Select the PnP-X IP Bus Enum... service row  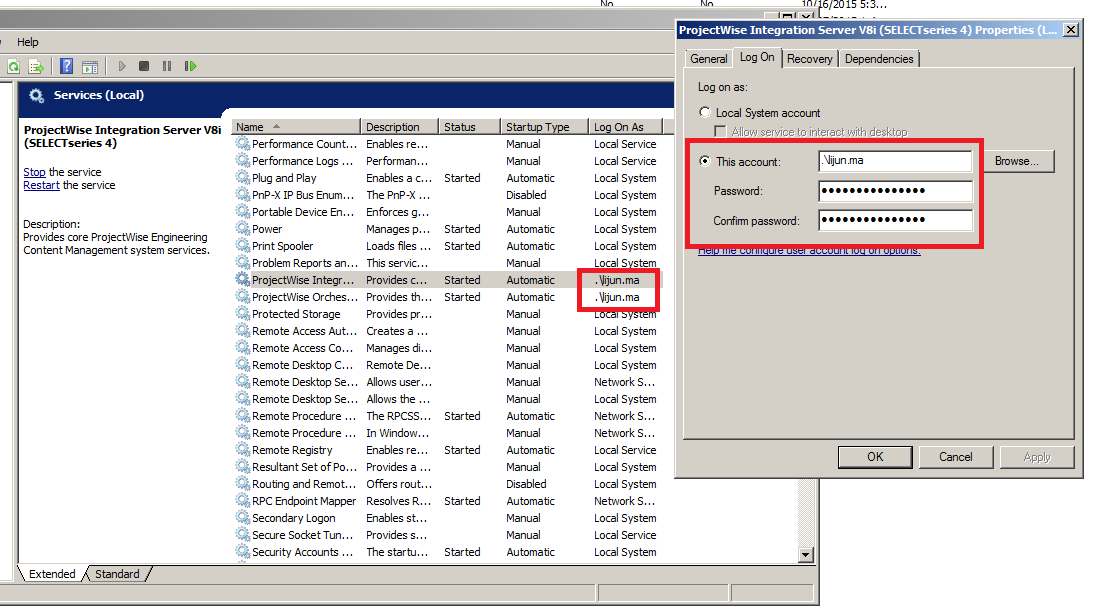446,195
